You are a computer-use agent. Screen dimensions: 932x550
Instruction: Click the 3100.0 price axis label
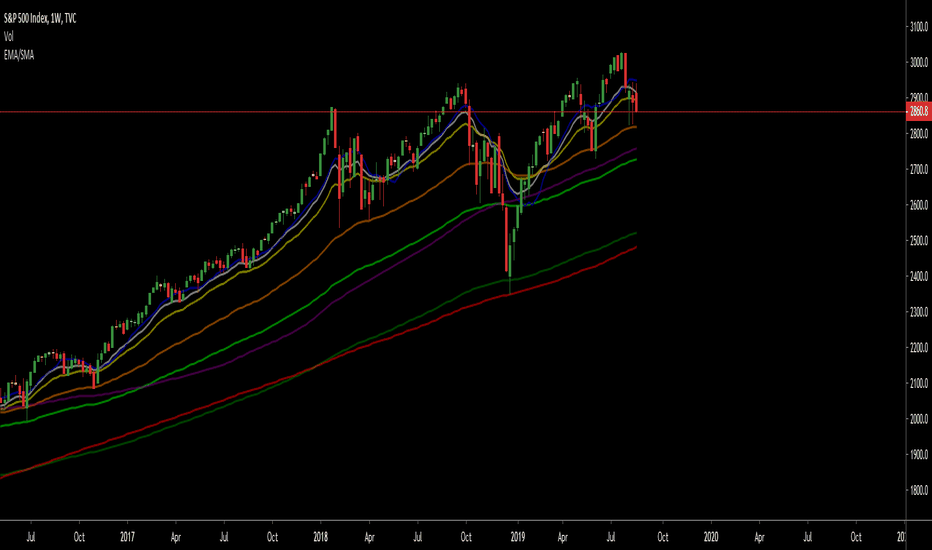[919, 27]
